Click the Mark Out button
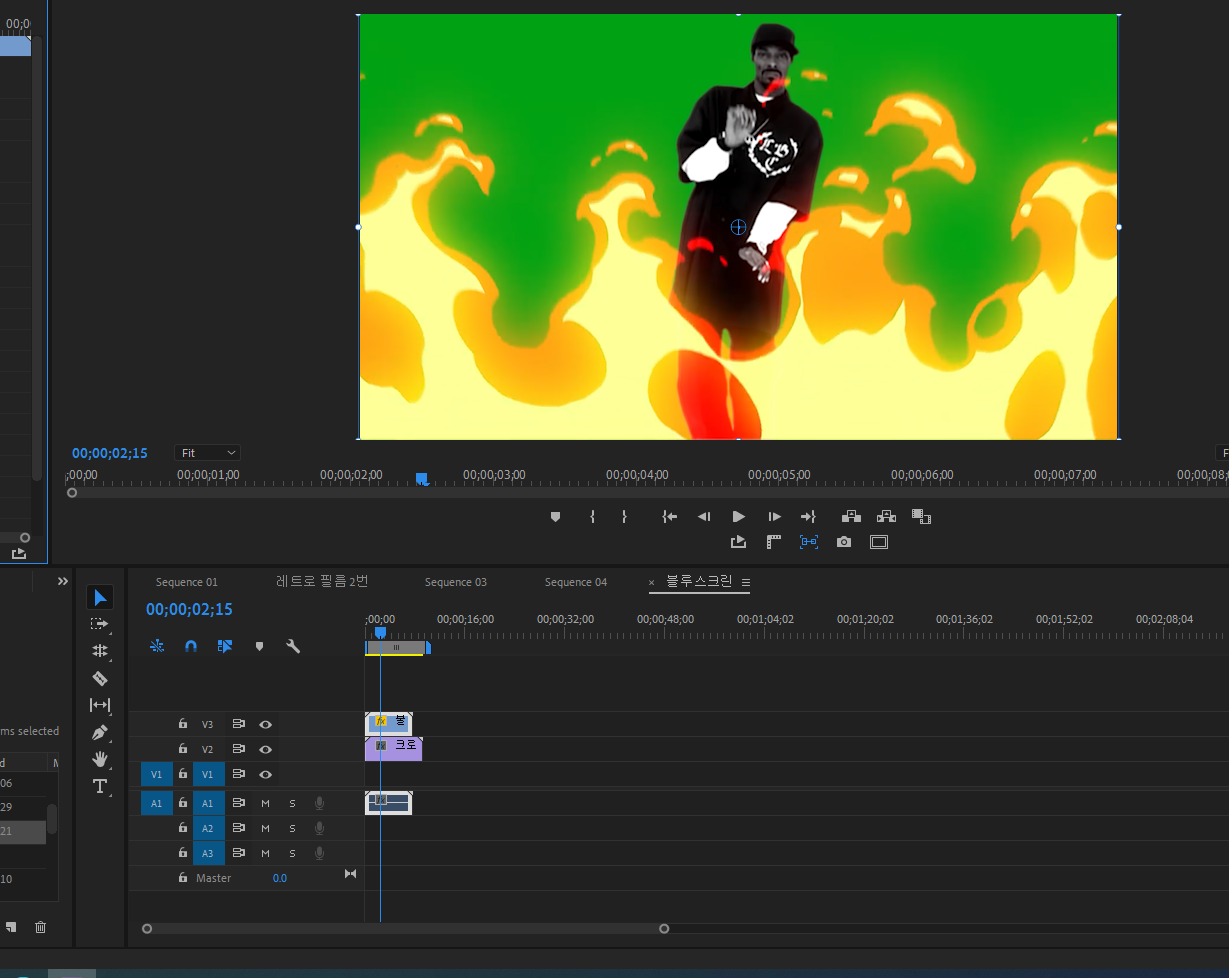Screen dimensions: 1229x978 click(x=624, y=517)
